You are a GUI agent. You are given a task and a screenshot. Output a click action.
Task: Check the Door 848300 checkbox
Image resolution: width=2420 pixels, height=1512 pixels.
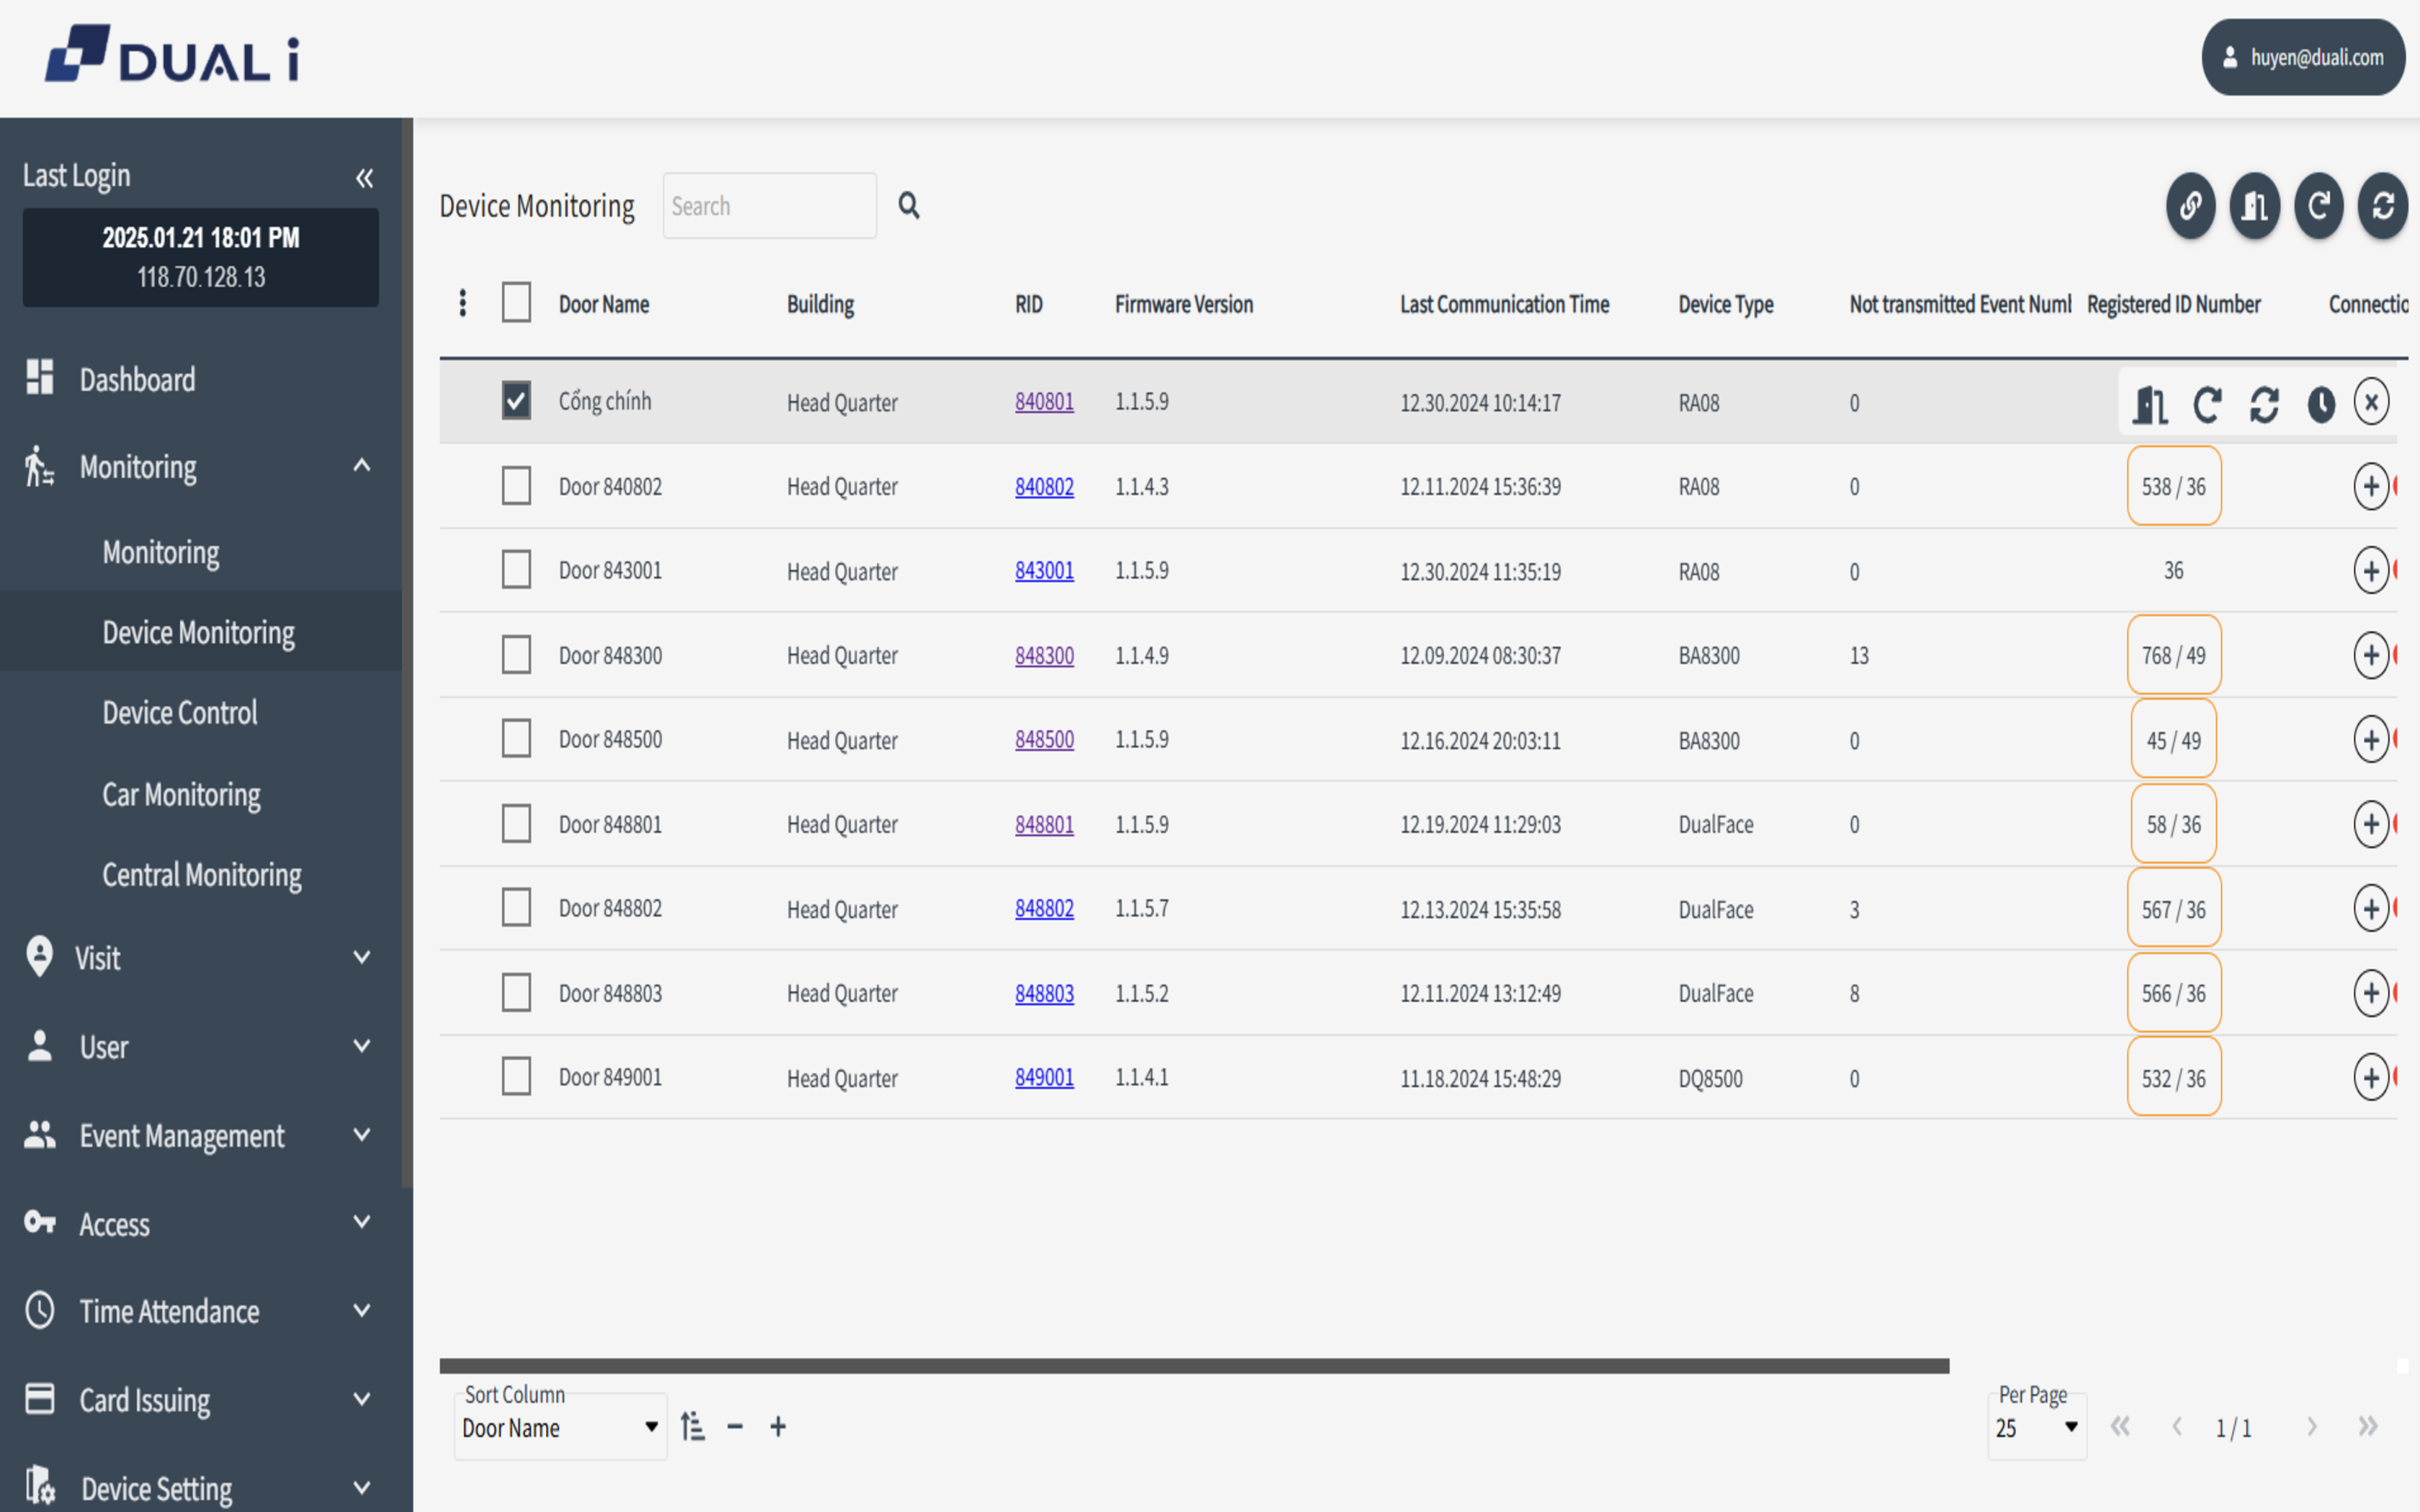(516, 655)
